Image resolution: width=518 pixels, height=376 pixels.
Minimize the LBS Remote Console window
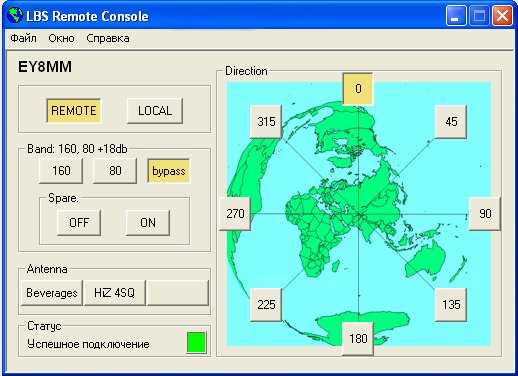click(x=456, y=16)
